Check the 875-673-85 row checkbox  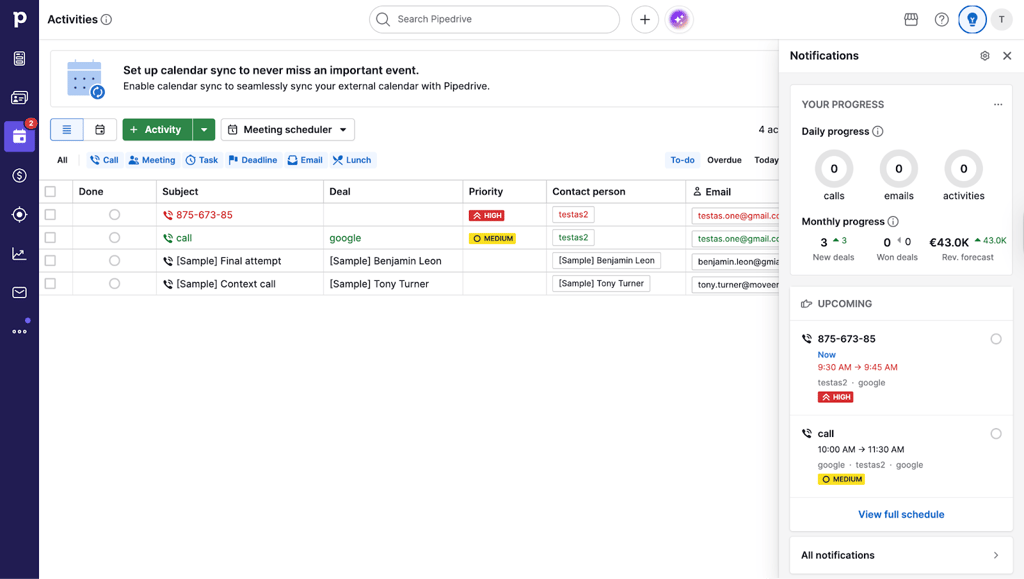(x=50, y=215)
